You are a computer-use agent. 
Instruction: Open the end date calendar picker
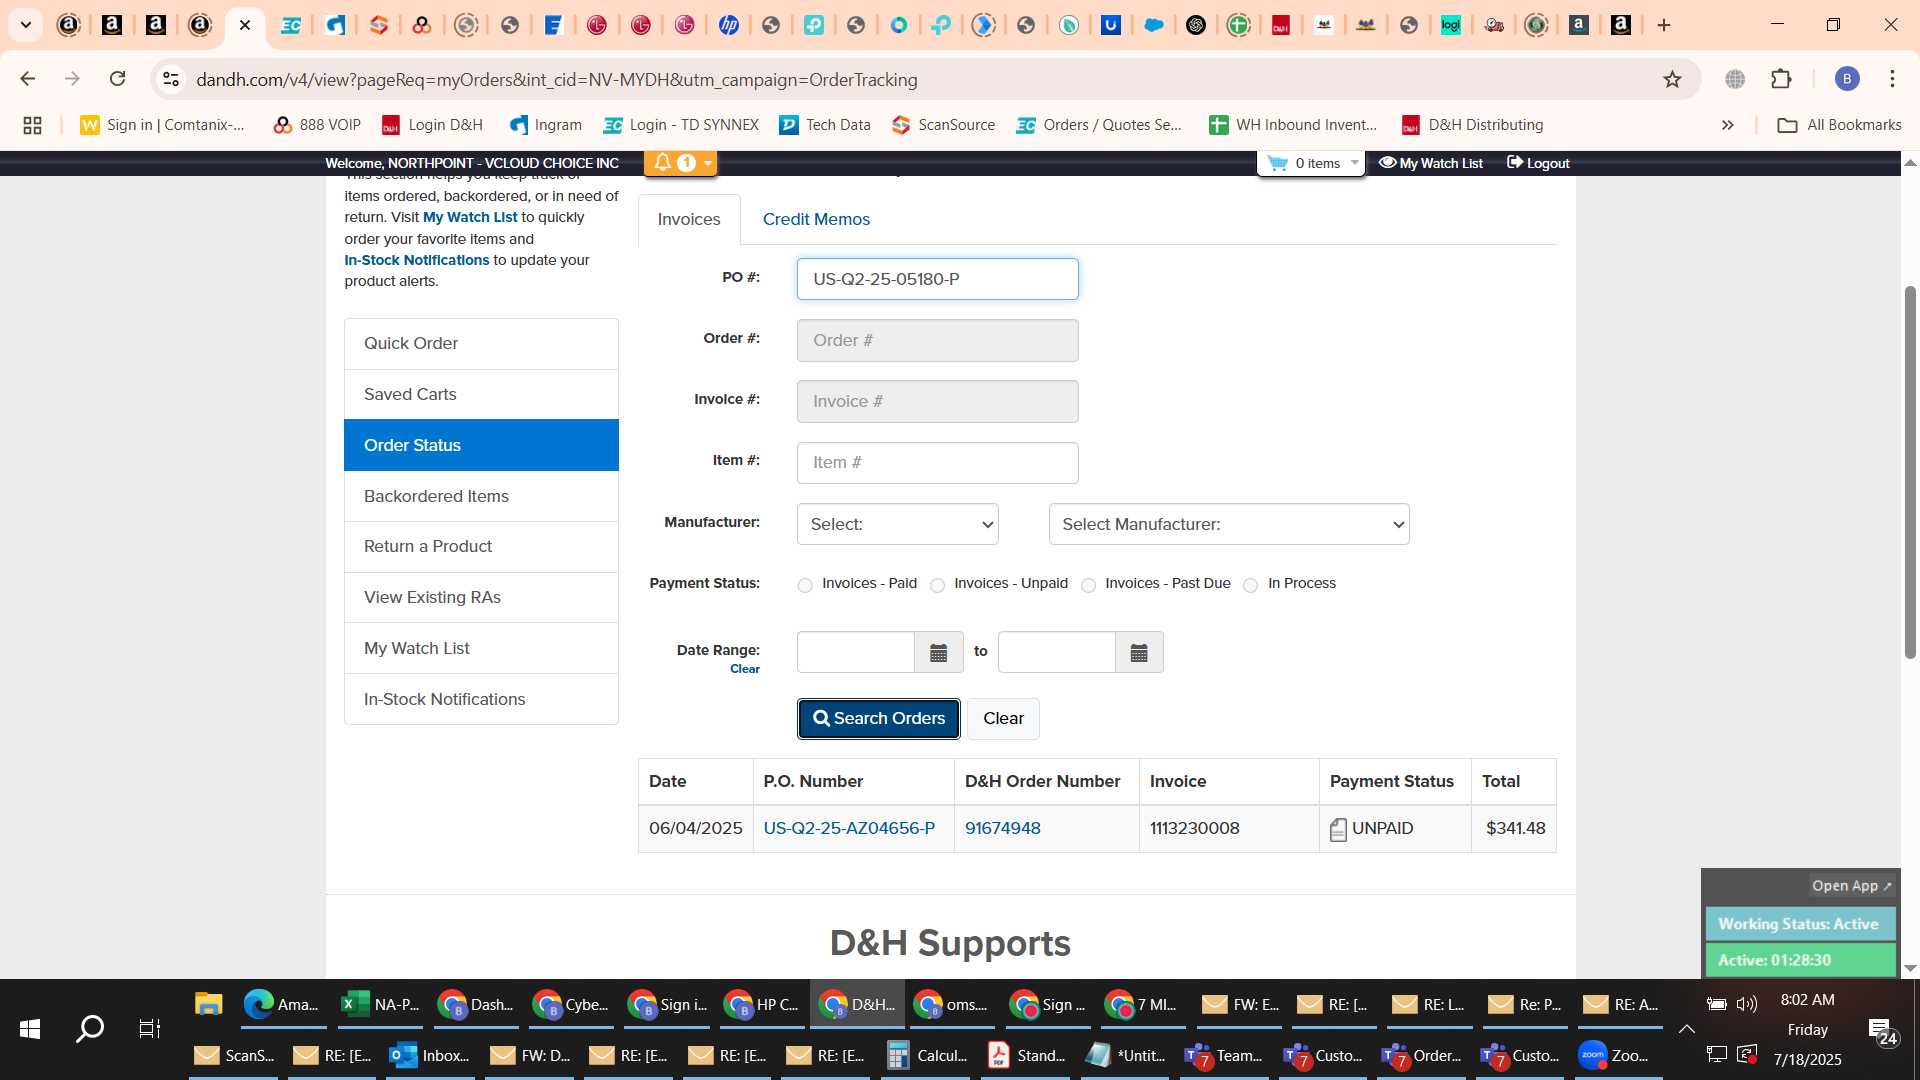(1139, 652)
